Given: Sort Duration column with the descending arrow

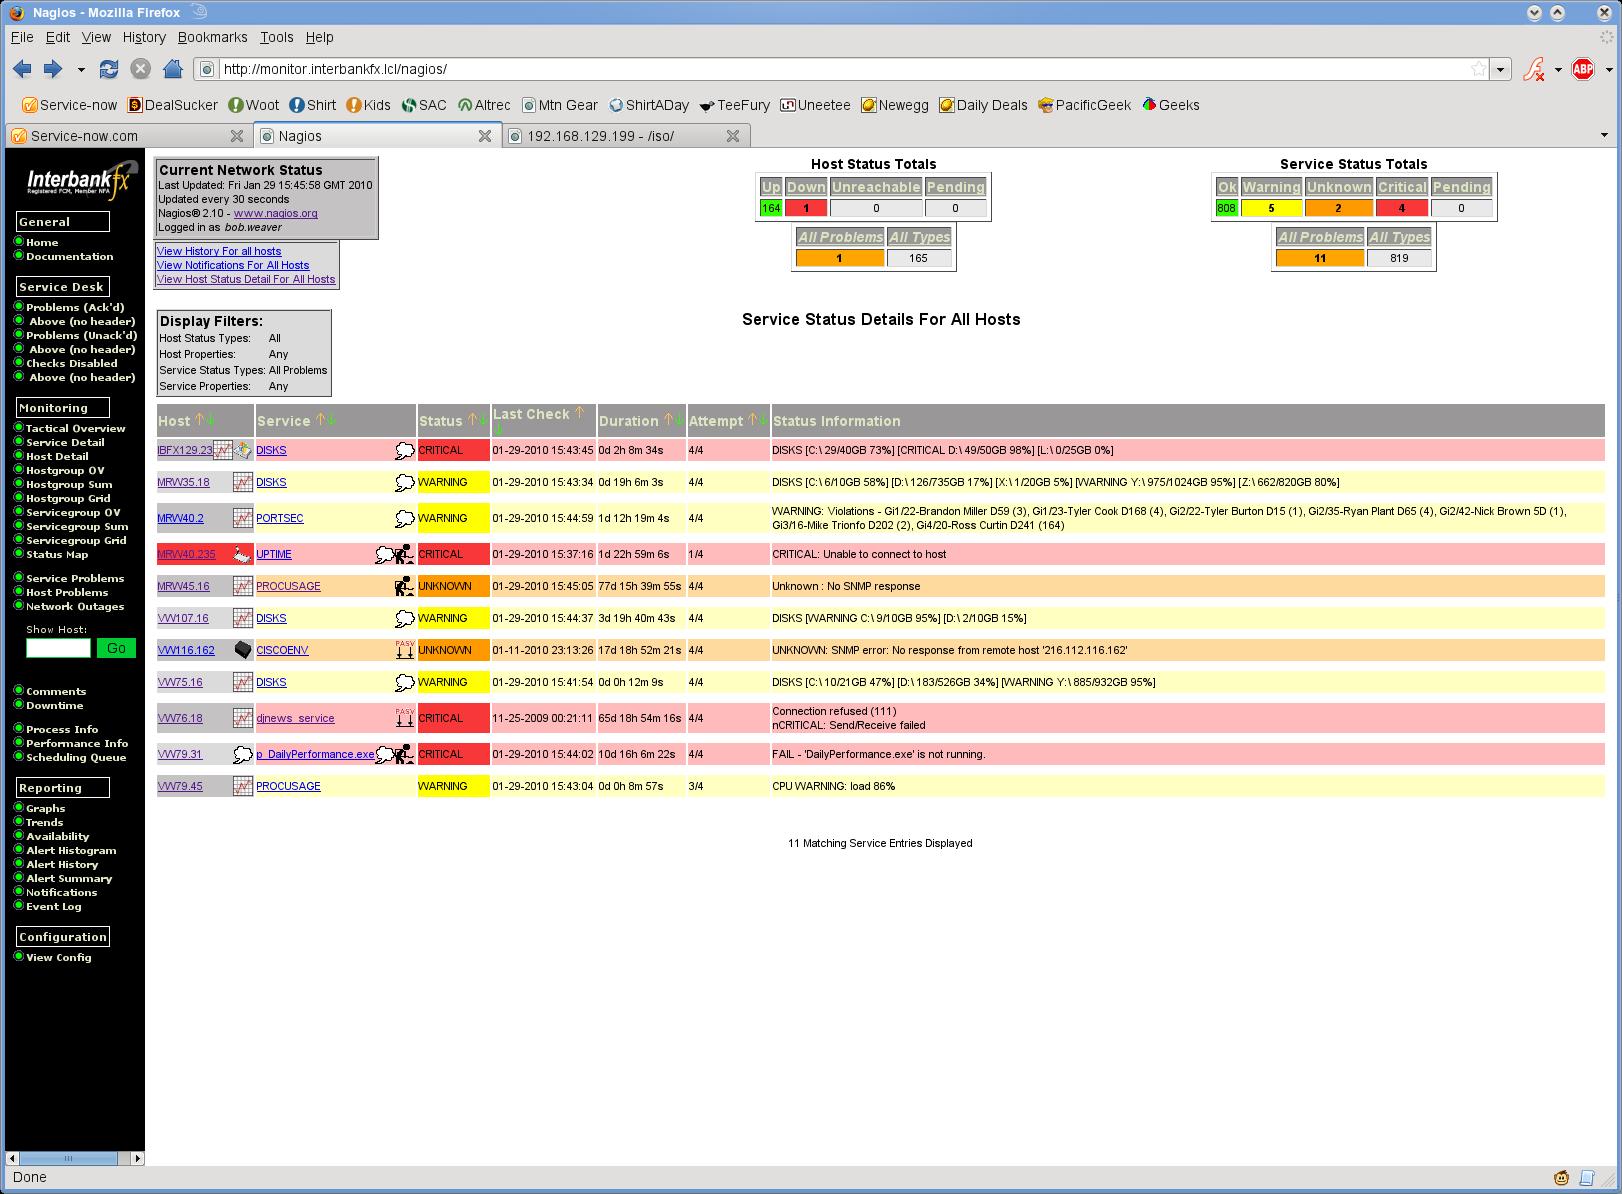Looking at the screenshot, I should coord(679,420).
